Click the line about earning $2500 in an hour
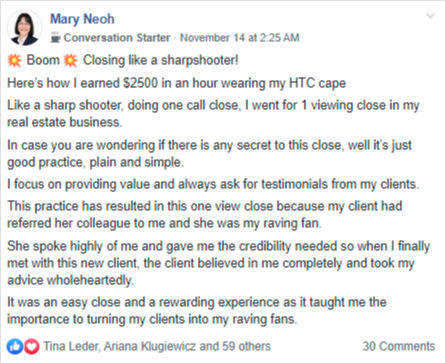The width and height of the screenshot is (445, 363). 177,83
